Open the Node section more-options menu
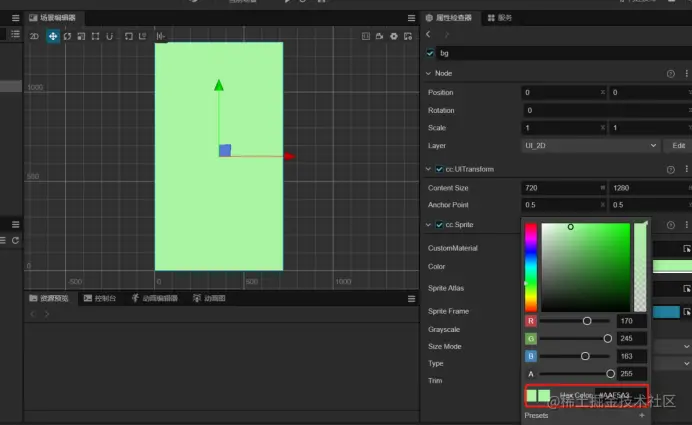692x425 pixels. pos(686,73)
